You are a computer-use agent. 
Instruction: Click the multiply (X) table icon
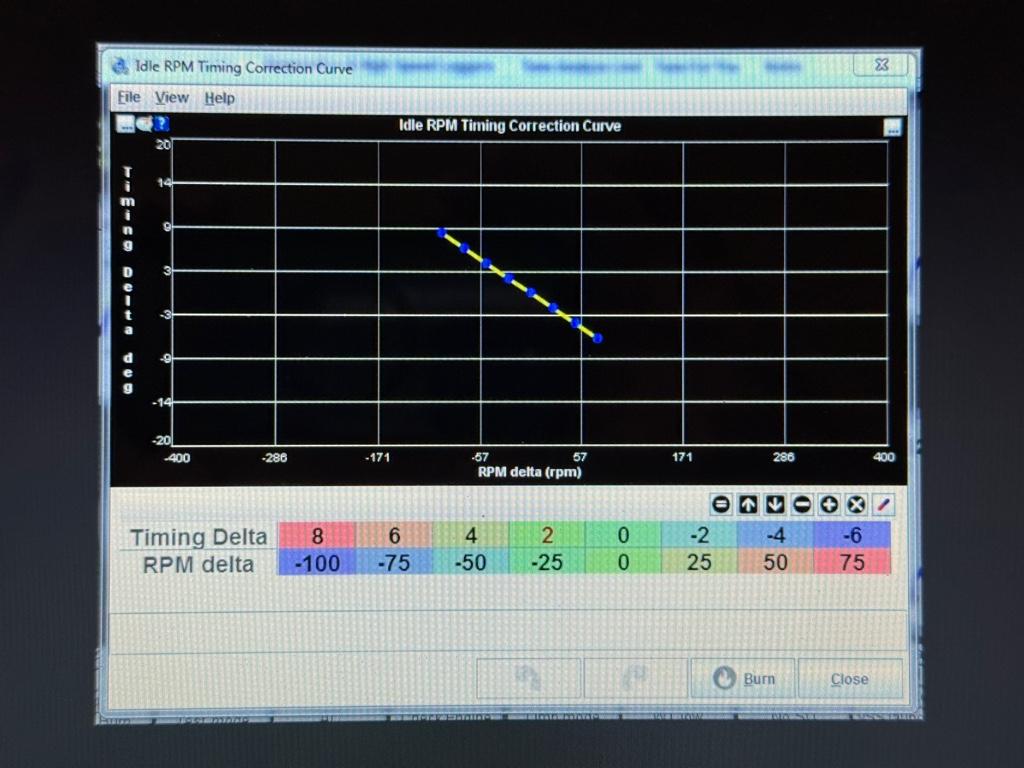click(856, 505)
